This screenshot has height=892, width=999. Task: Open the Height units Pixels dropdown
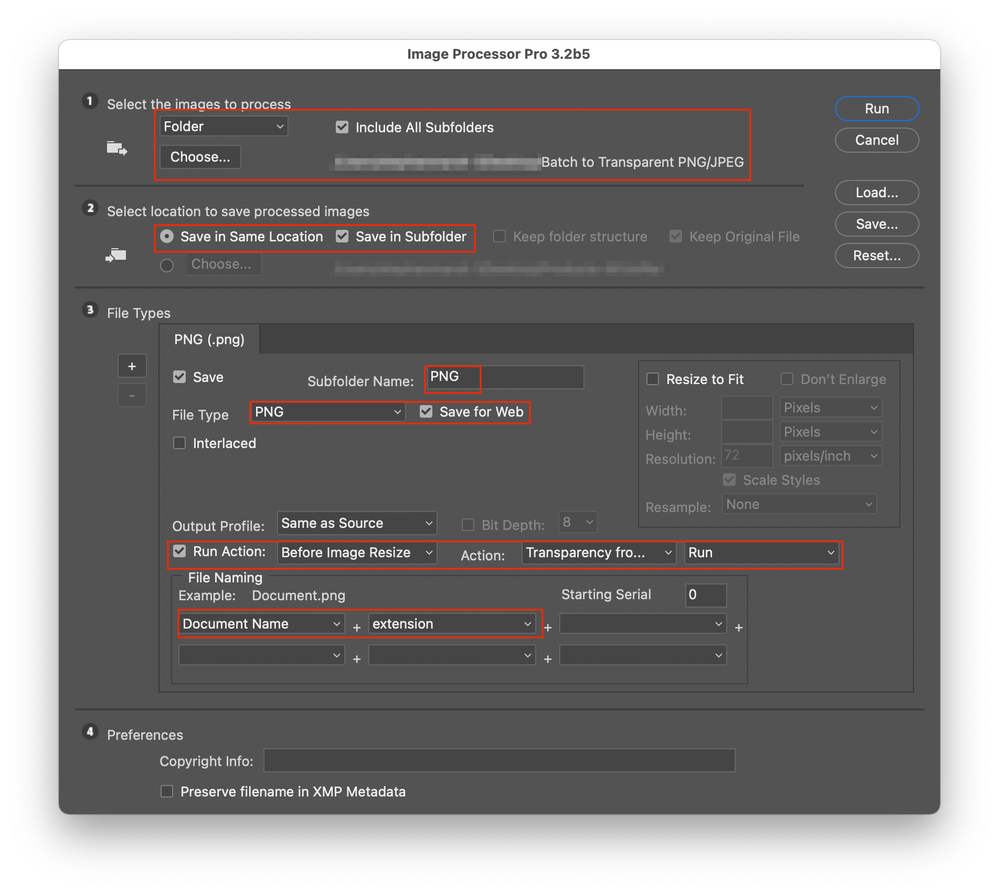click(831, 432)
